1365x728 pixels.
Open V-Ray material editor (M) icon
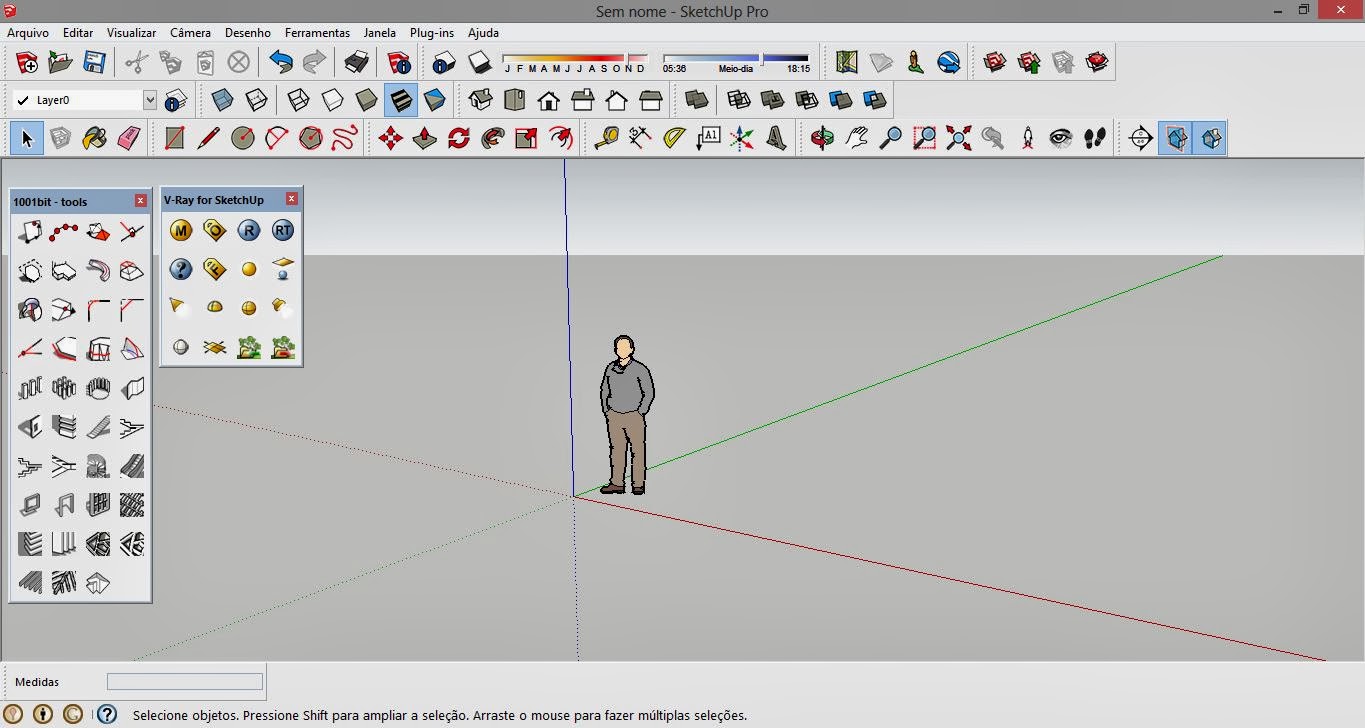[x=181, y=231]
